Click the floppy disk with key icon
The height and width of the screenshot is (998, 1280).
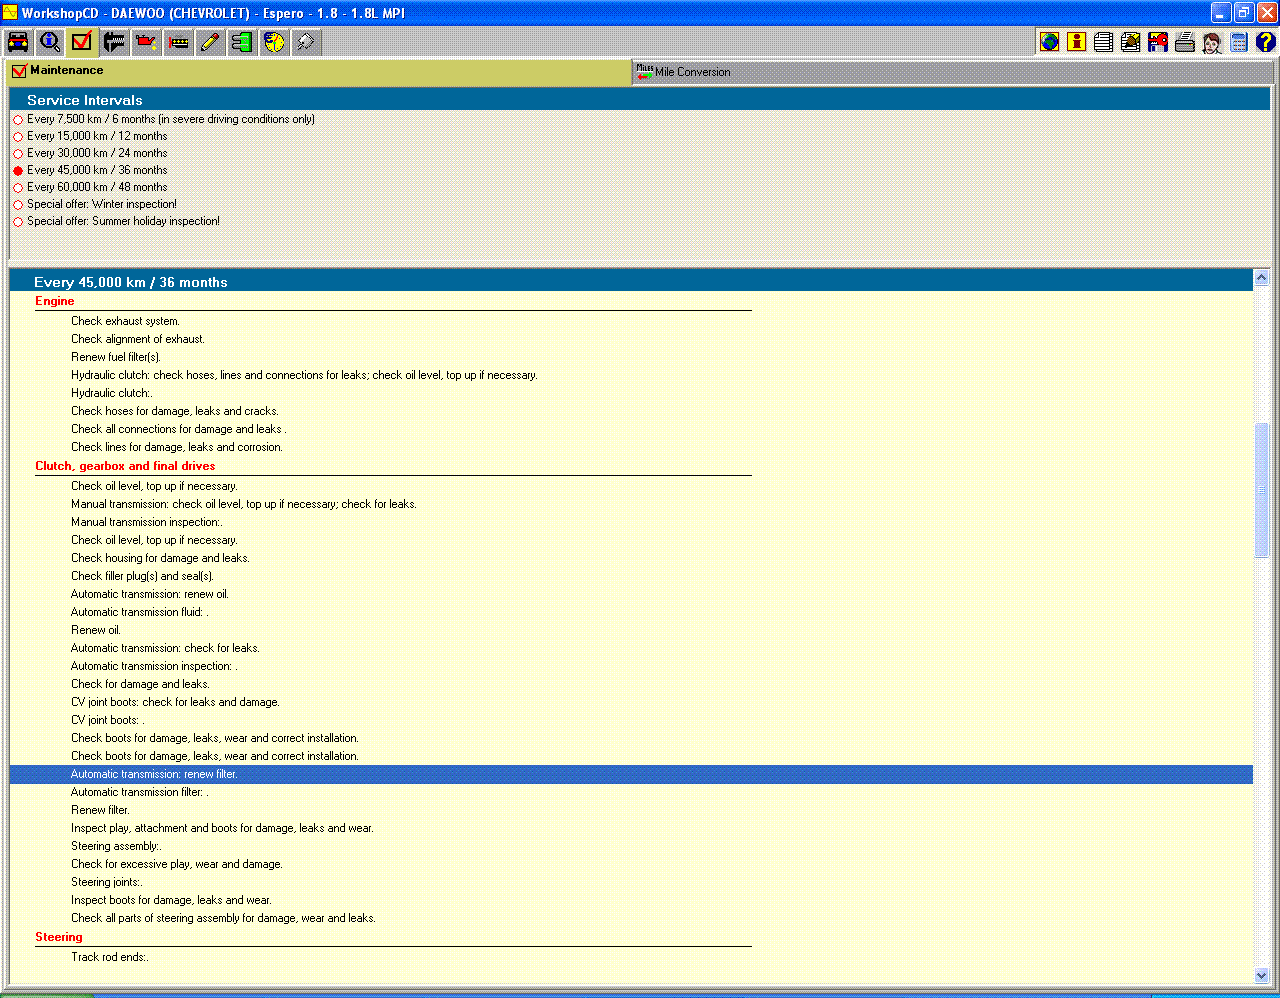[x=1157, y=42]
